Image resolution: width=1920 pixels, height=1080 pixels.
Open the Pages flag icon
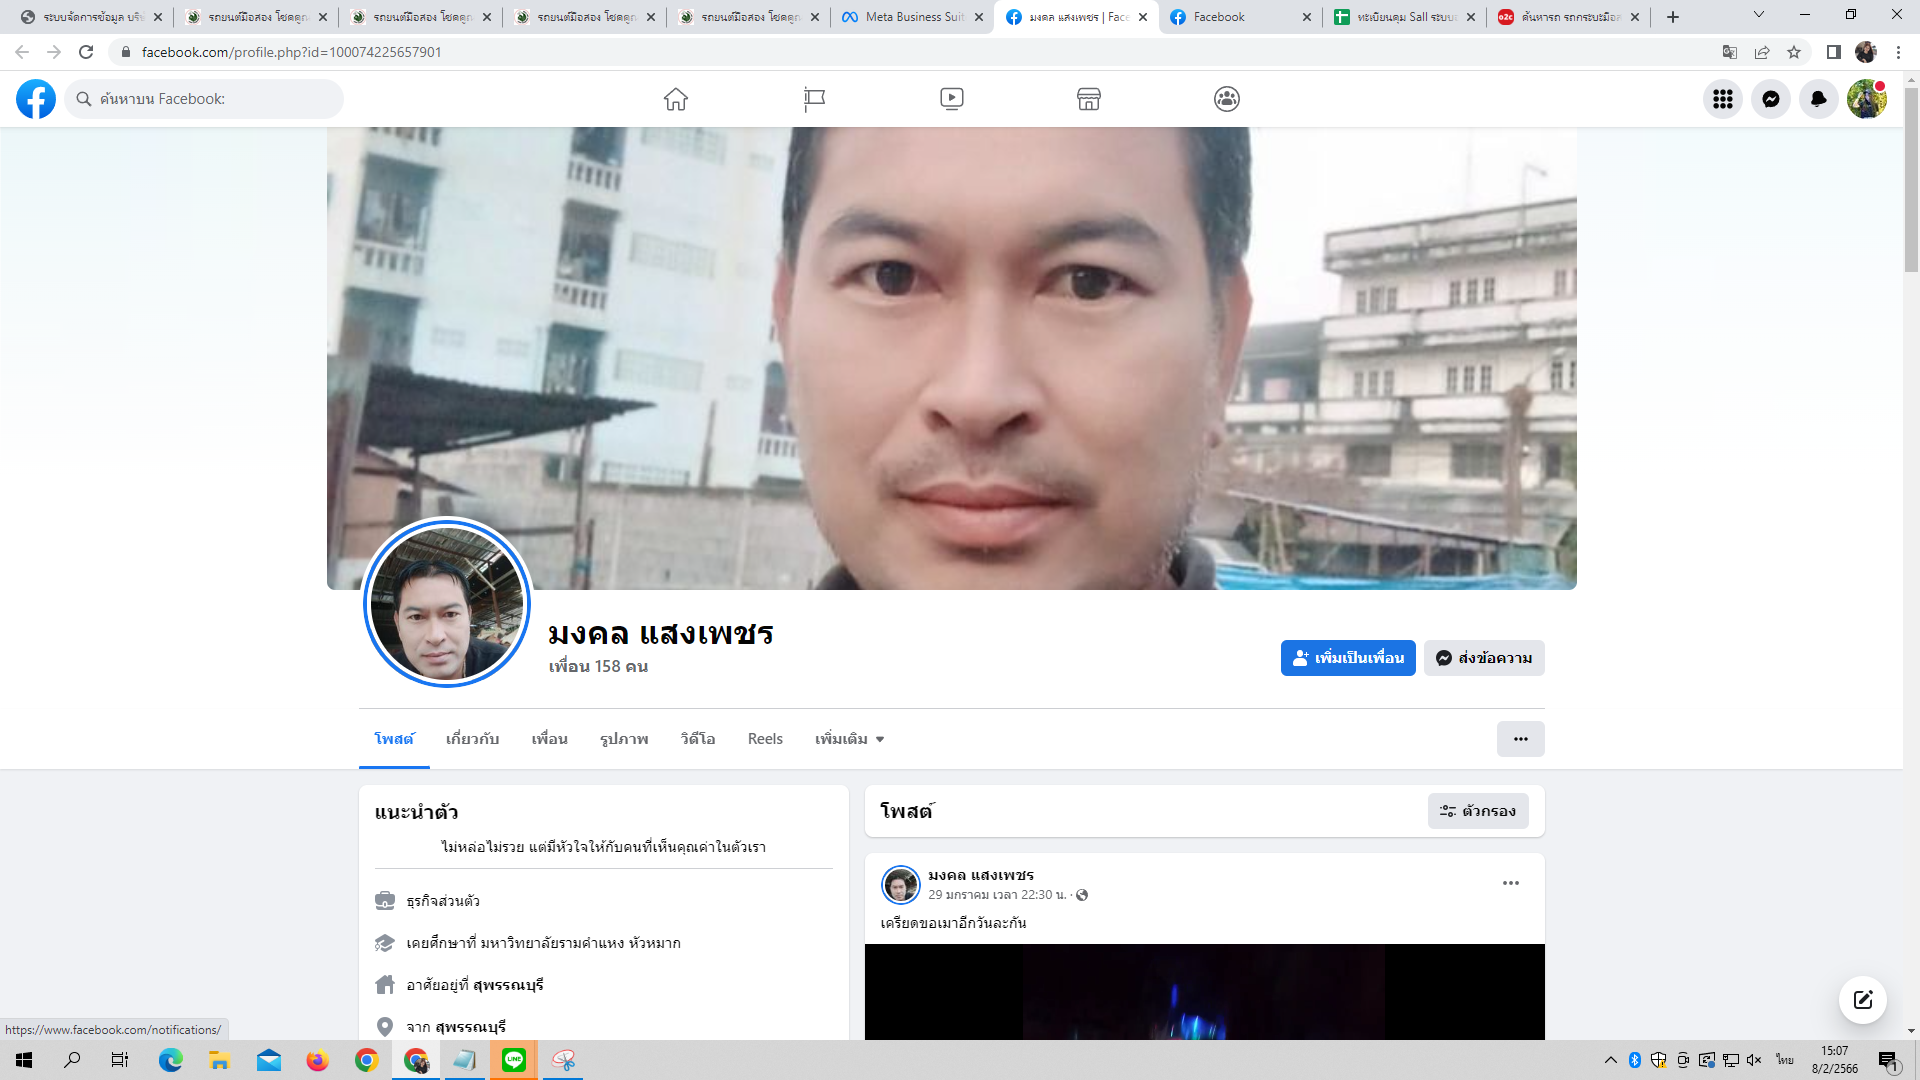point(814,99)
